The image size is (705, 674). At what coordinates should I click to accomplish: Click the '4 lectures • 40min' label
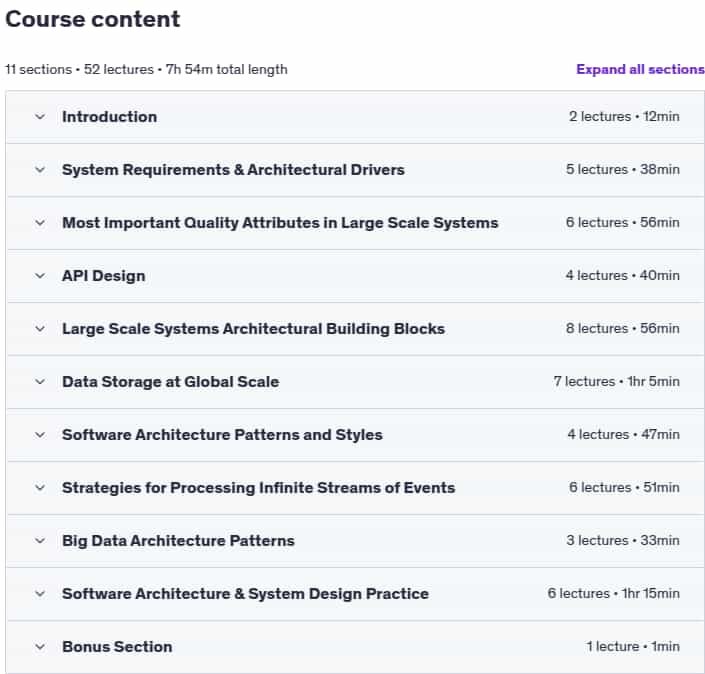(623, 275)
